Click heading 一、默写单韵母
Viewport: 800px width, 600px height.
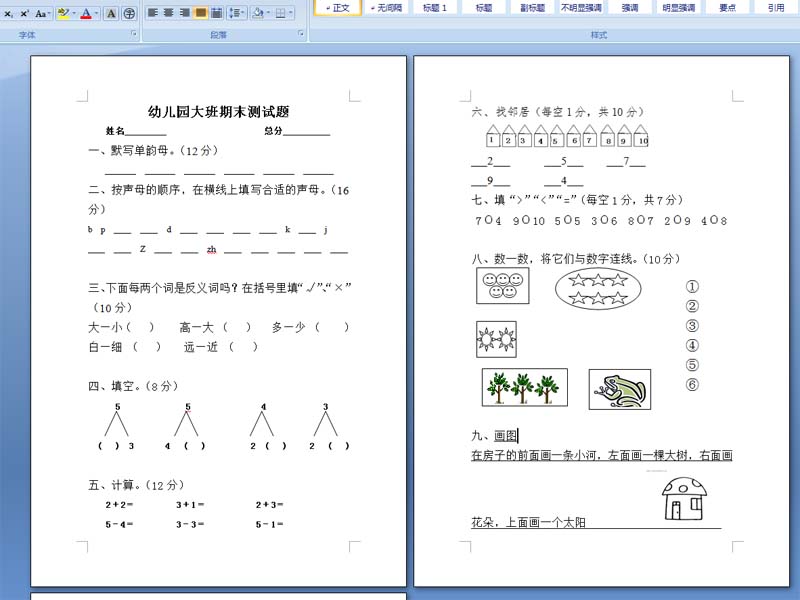[154, 151]
